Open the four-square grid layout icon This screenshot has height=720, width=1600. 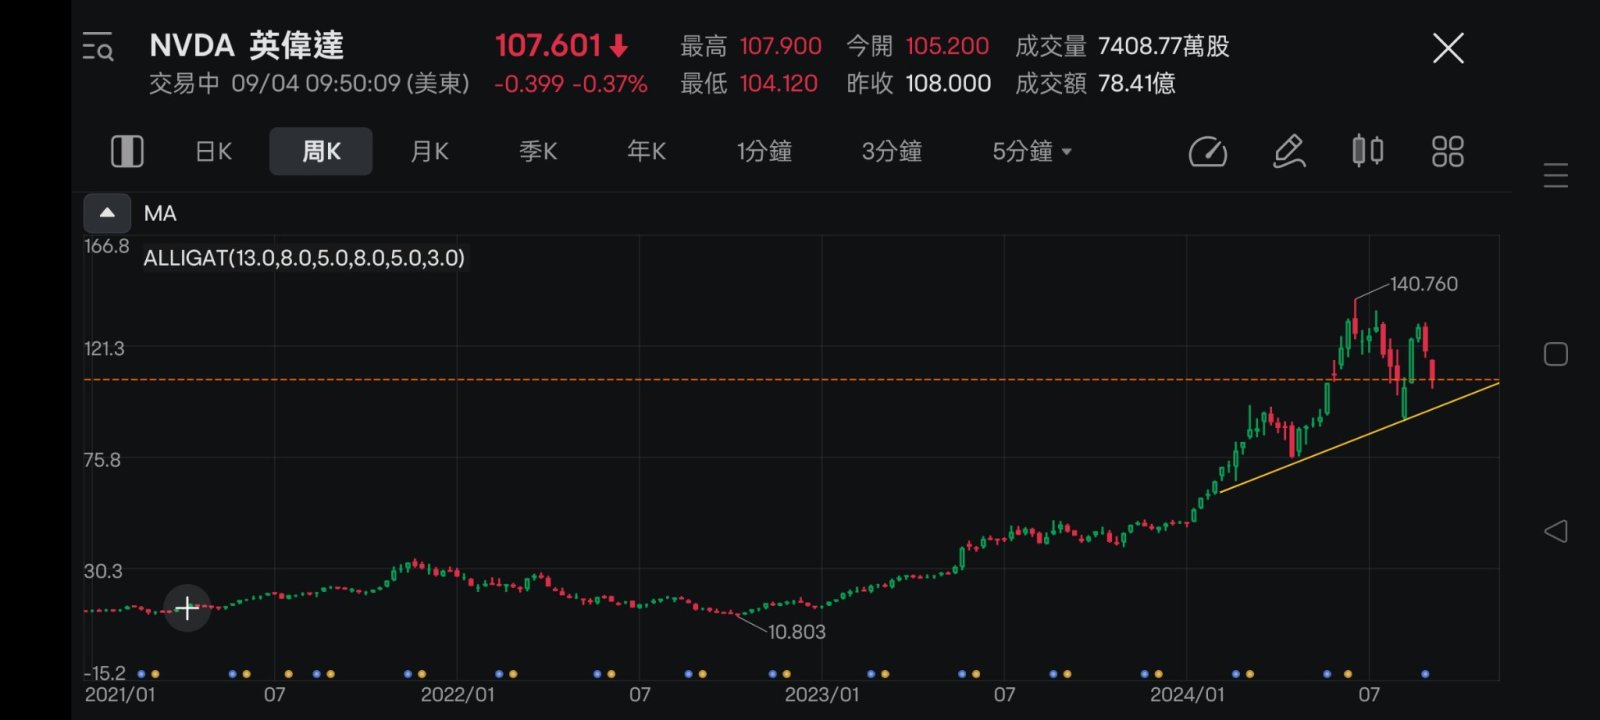(1447, 151)
